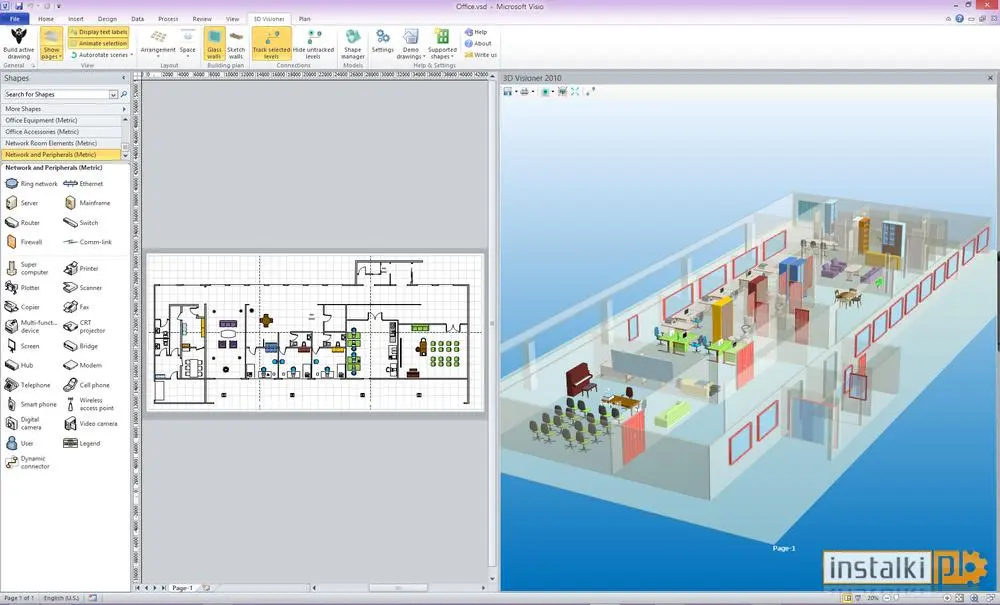
Task: Open Arrangement dropdown
Action: (158, 43)
